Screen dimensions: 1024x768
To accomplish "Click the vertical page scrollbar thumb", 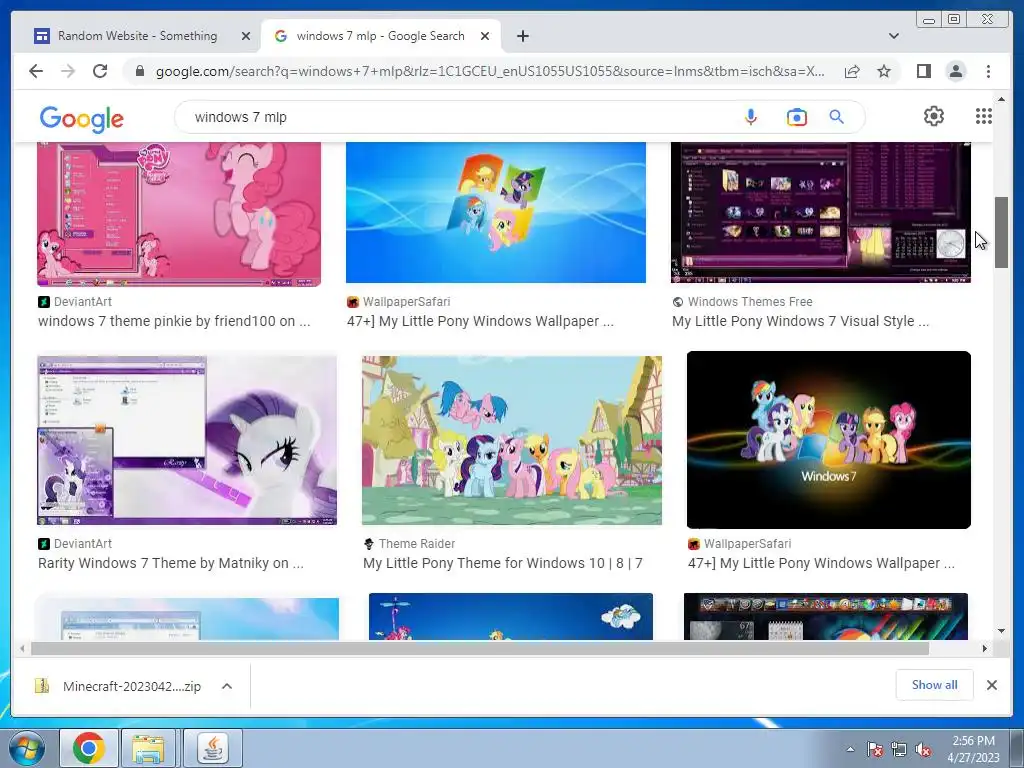I will [x=1001, y=232].
